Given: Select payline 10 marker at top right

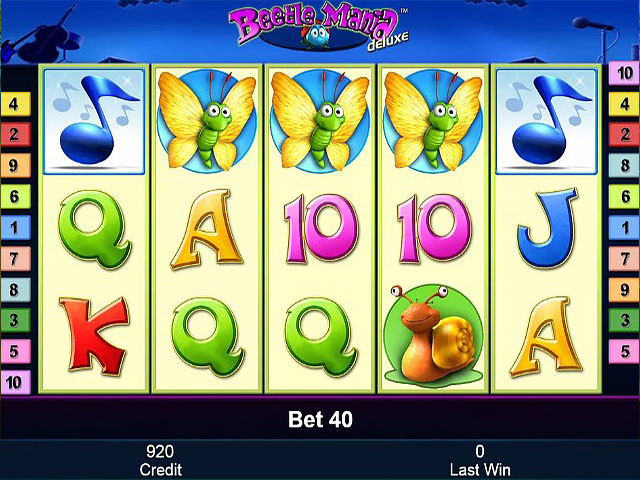Looking at the screenshot, I should pos(624,73).
